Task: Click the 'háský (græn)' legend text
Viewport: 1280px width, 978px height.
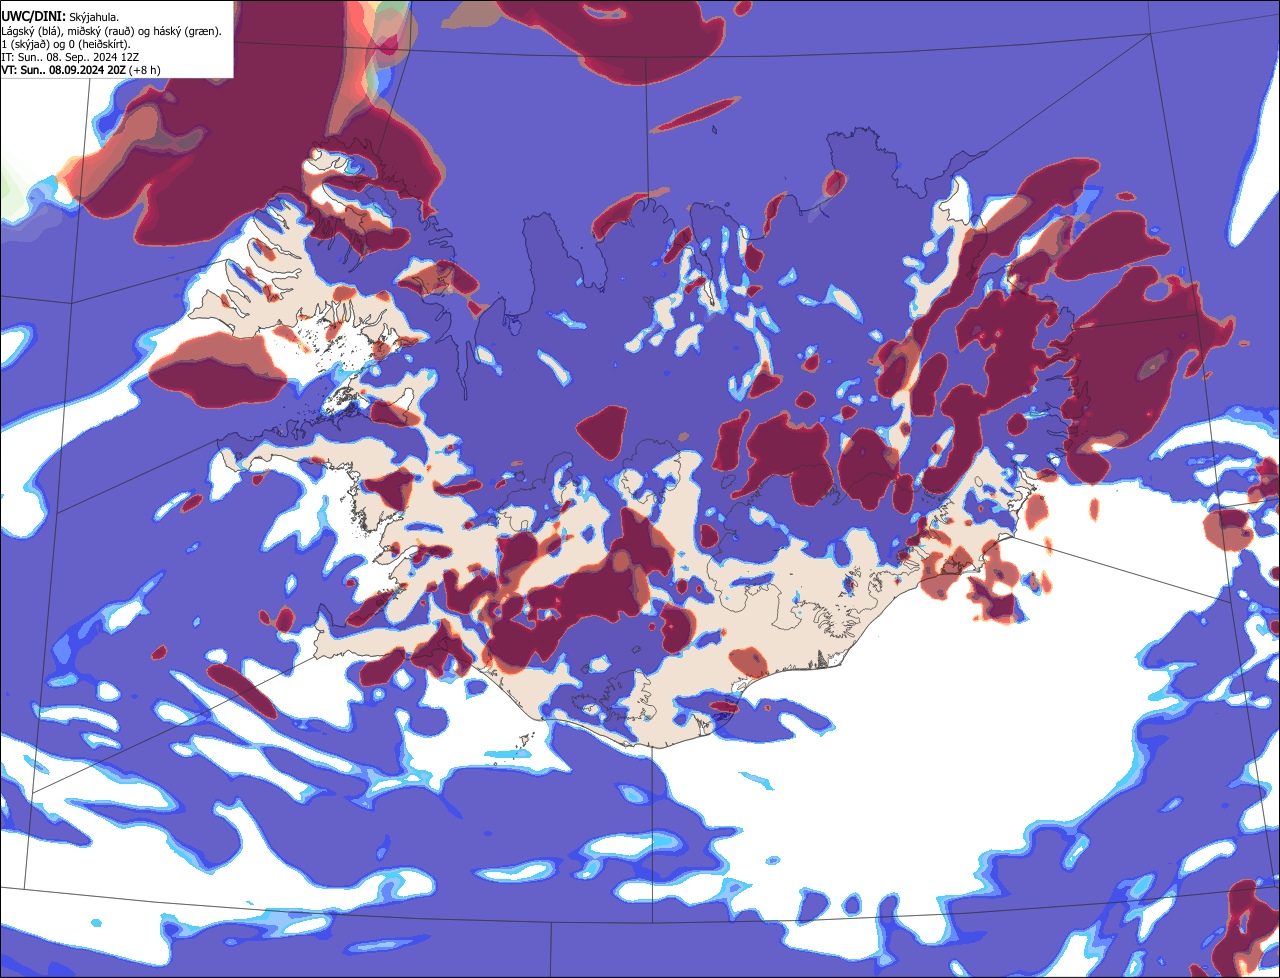Action: click(185, 32)
